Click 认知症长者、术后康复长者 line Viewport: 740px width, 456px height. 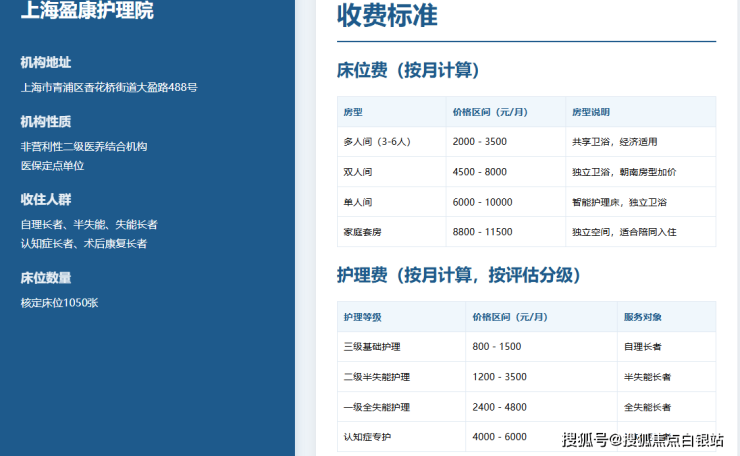tap(84, 244)
